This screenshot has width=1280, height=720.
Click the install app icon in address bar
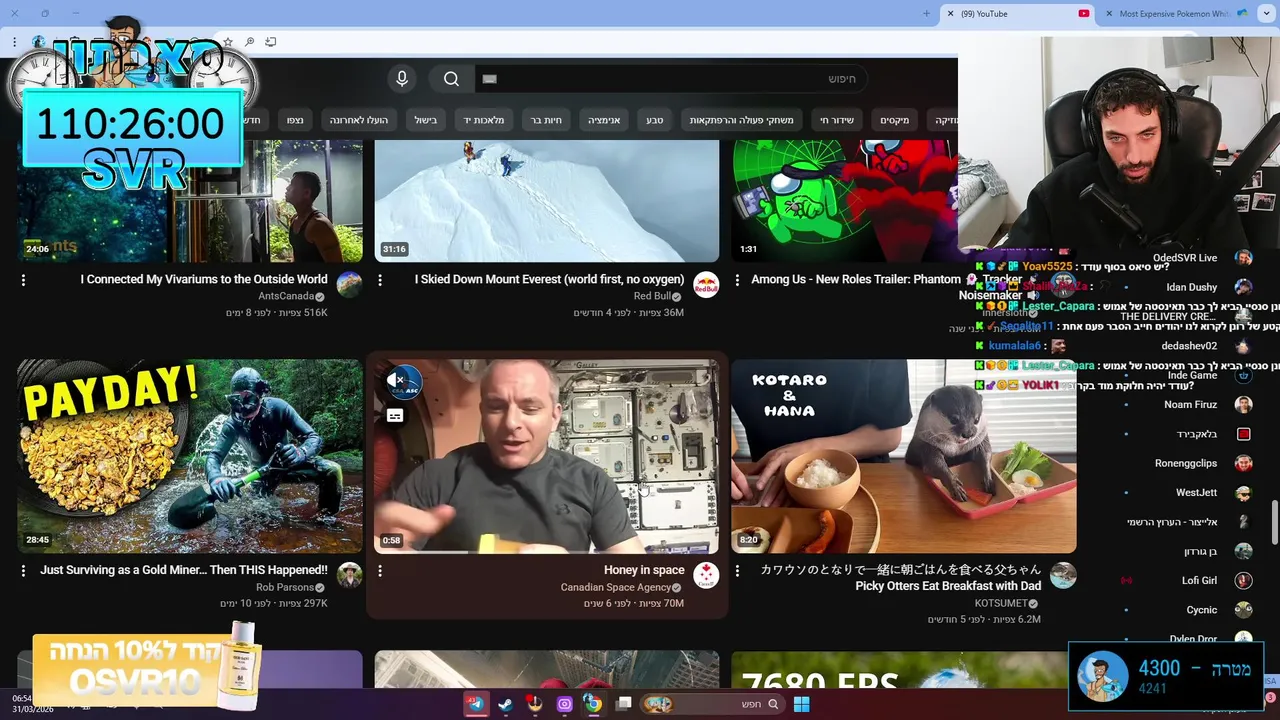click(270, 42)
